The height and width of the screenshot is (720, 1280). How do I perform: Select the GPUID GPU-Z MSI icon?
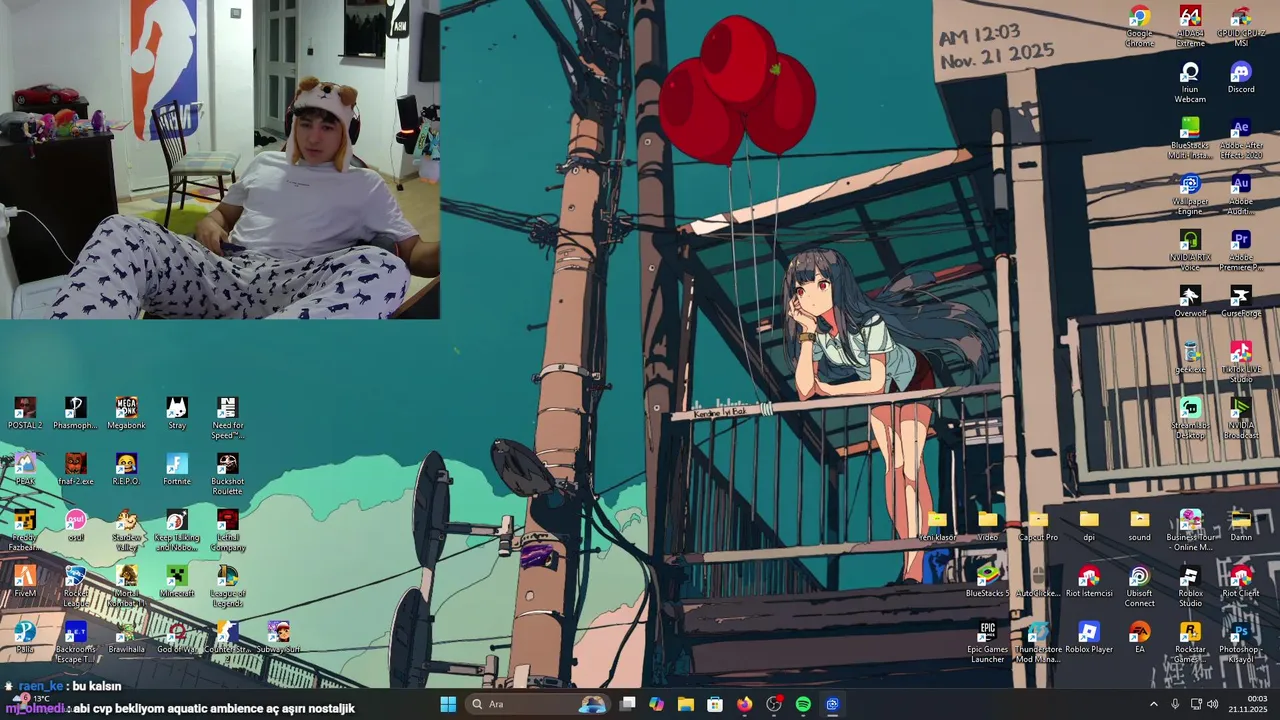[x=1241, y=26]
